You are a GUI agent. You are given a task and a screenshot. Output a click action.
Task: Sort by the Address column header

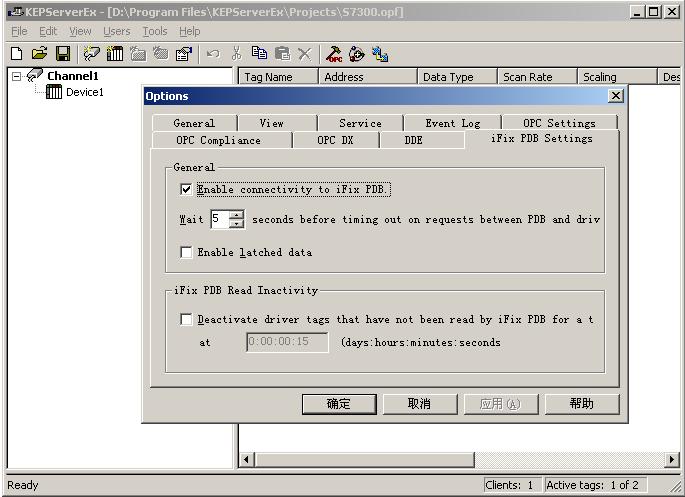368,77
